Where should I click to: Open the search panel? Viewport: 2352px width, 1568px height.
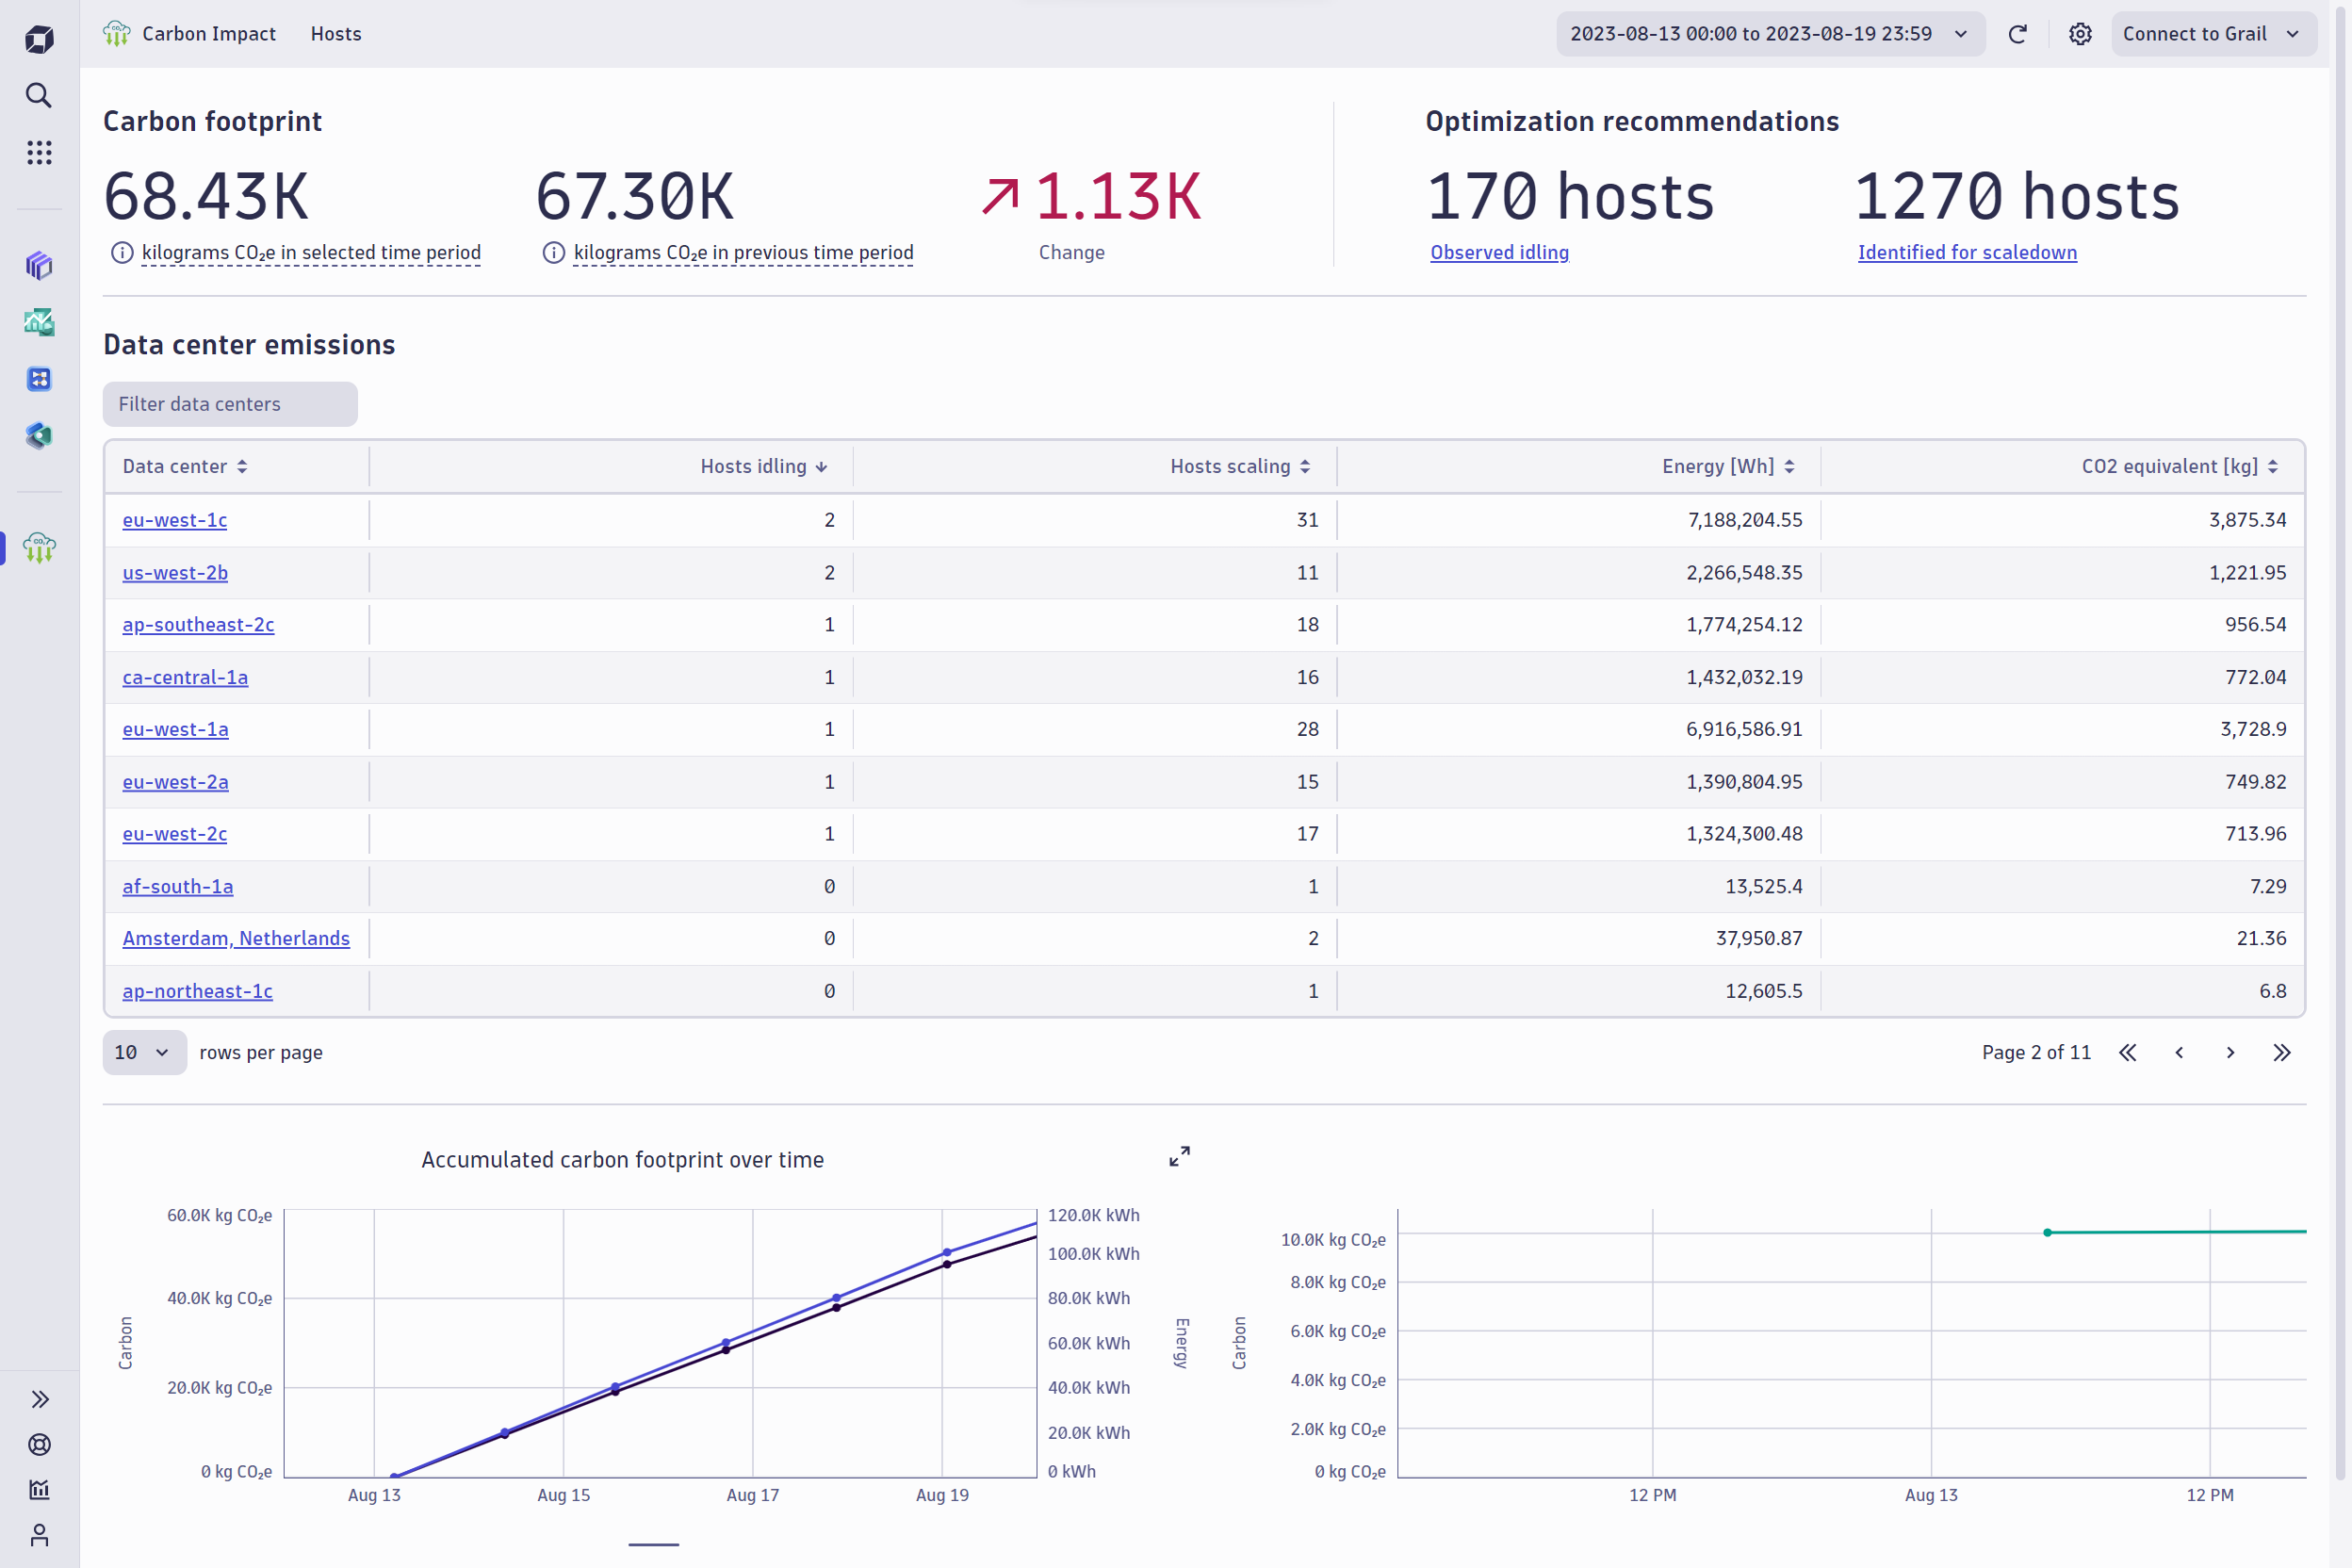click(38, 95)
